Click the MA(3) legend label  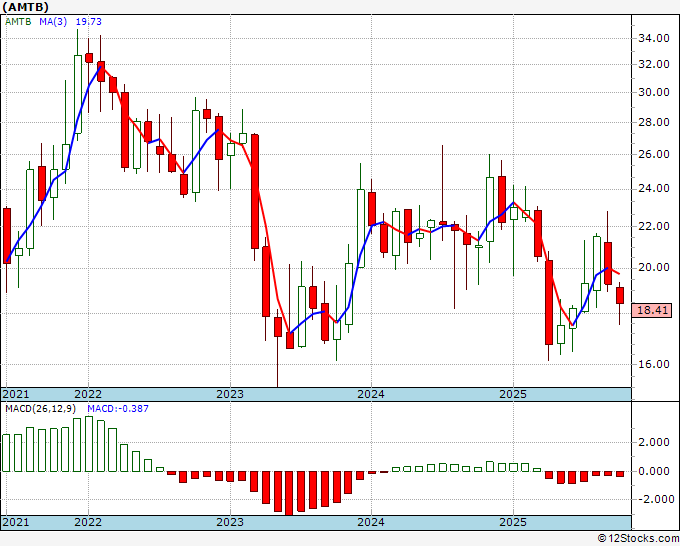click(53, 22)
